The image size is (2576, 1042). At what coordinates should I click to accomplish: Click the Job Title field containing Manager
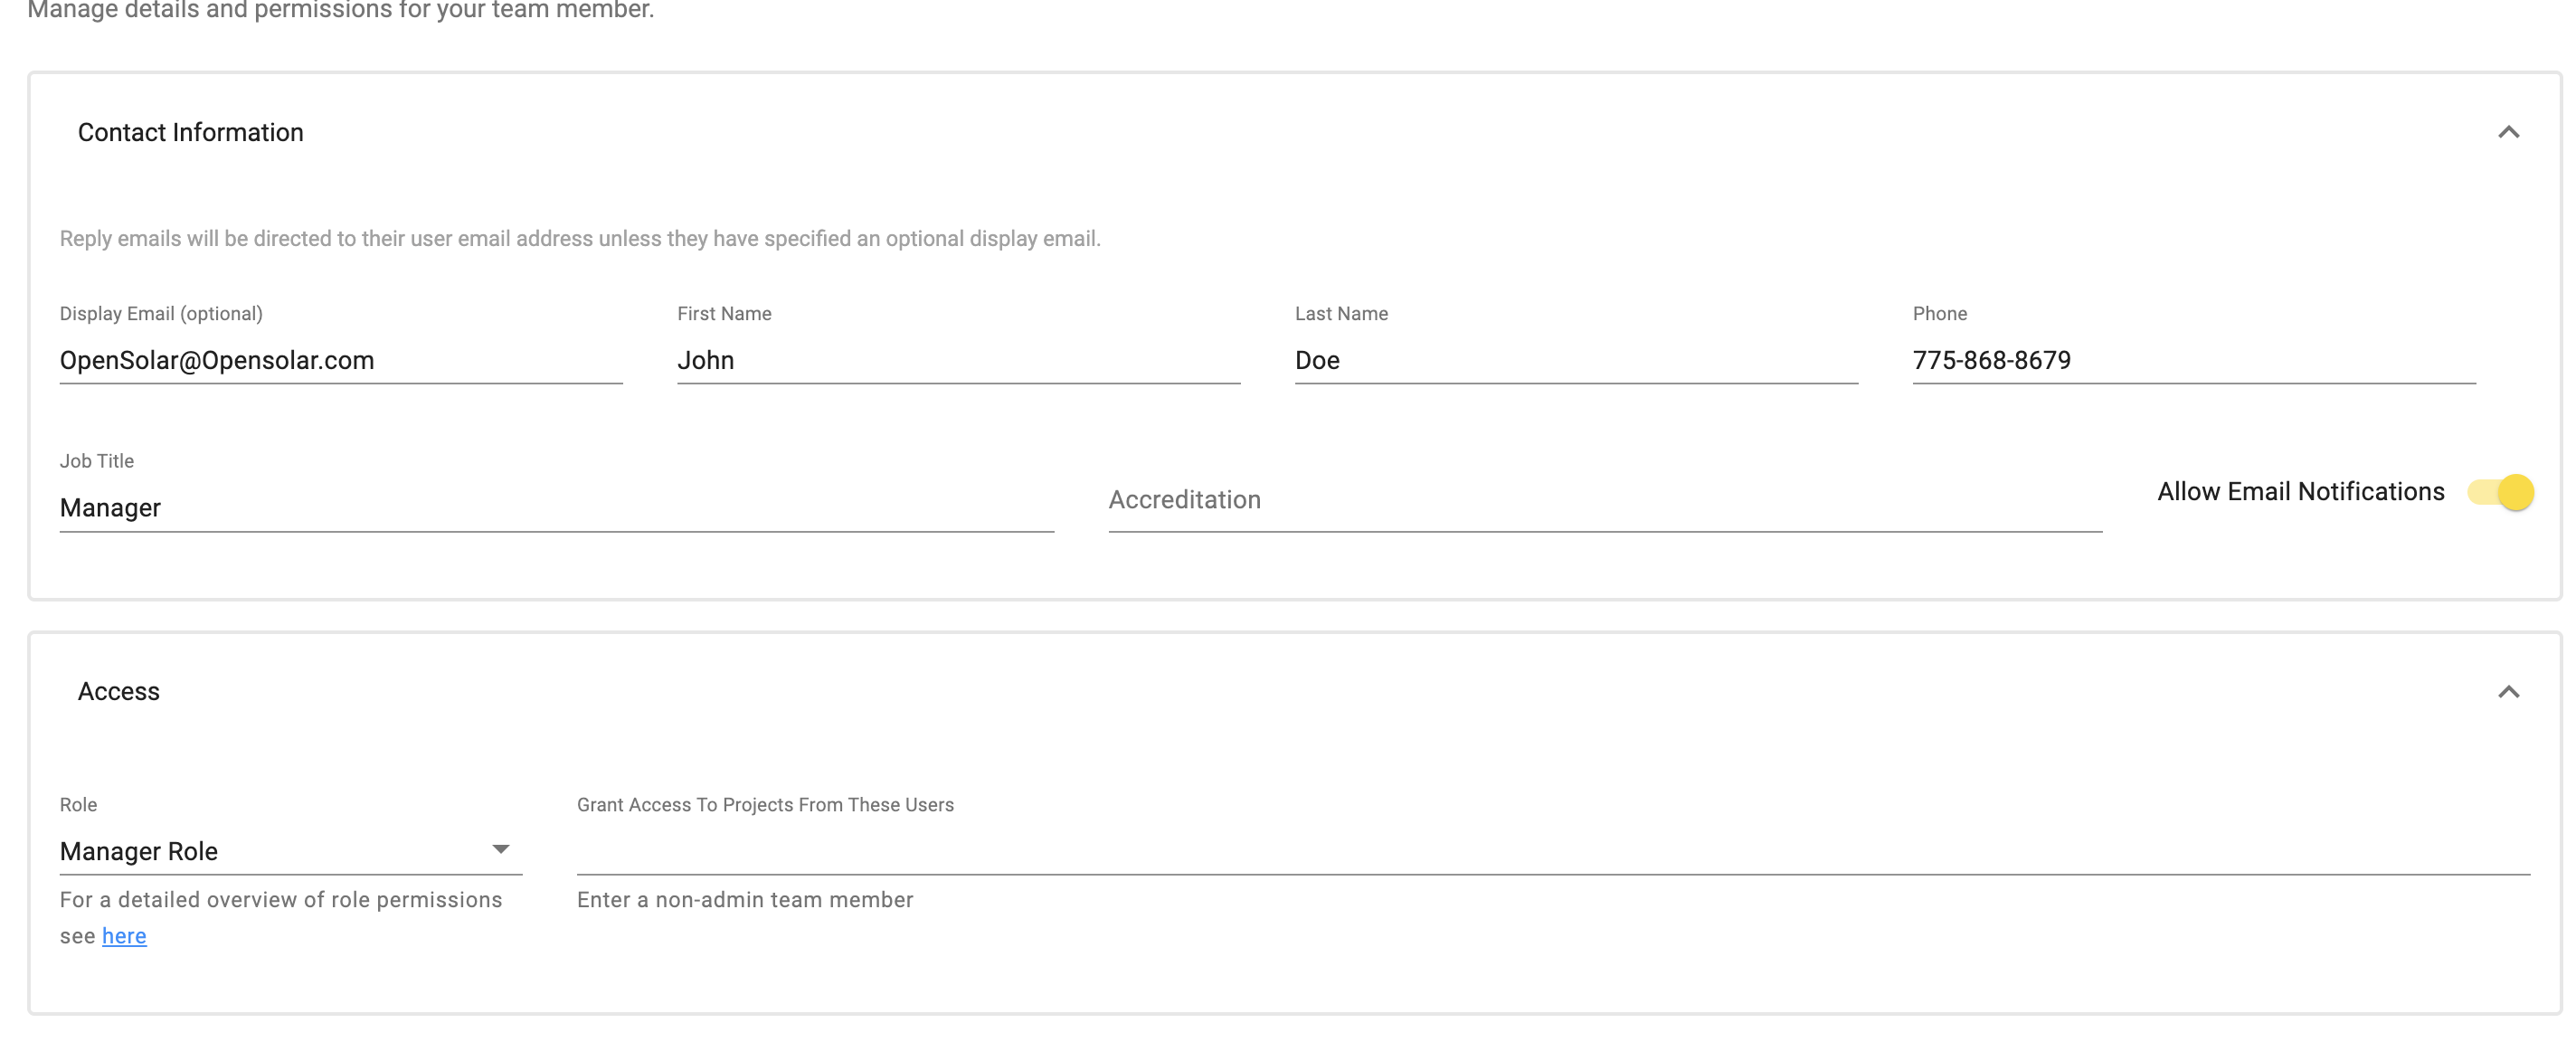coord(557,508)
